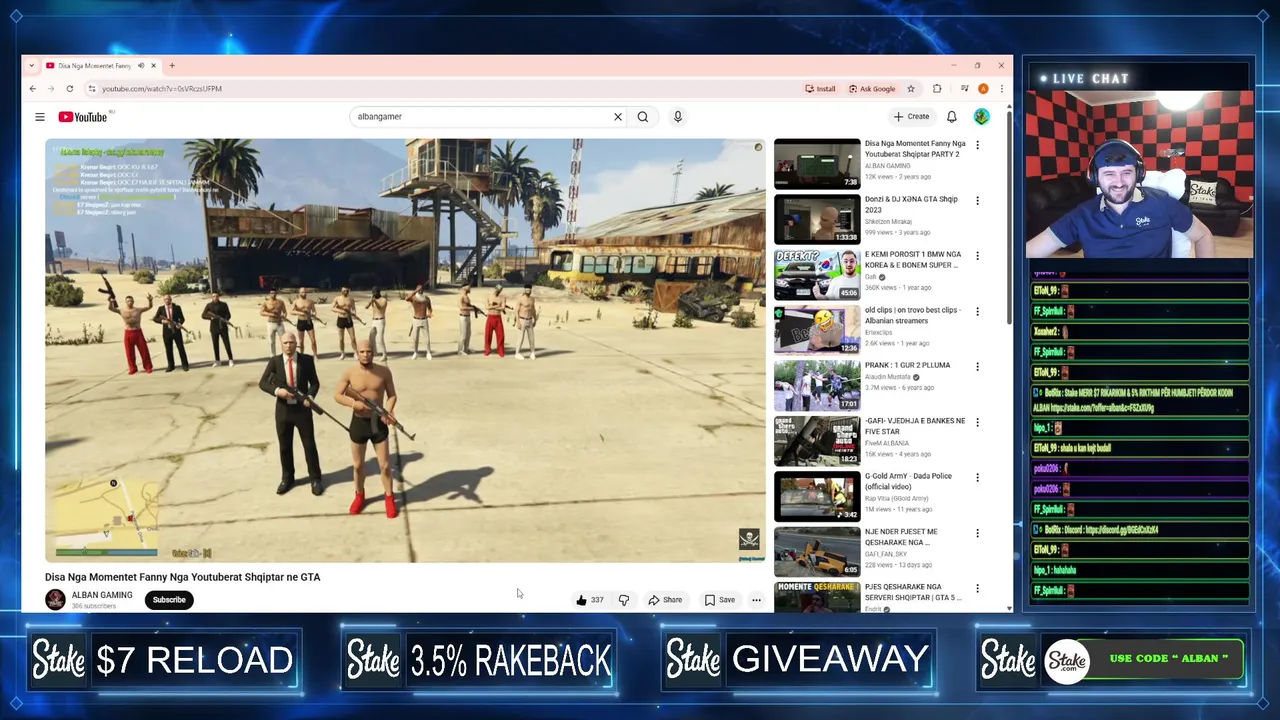This screenshot has height=720, width=1280.
Task: Click the Stake 3.5% RAKEBACK banner
Action: click(478, 660)
